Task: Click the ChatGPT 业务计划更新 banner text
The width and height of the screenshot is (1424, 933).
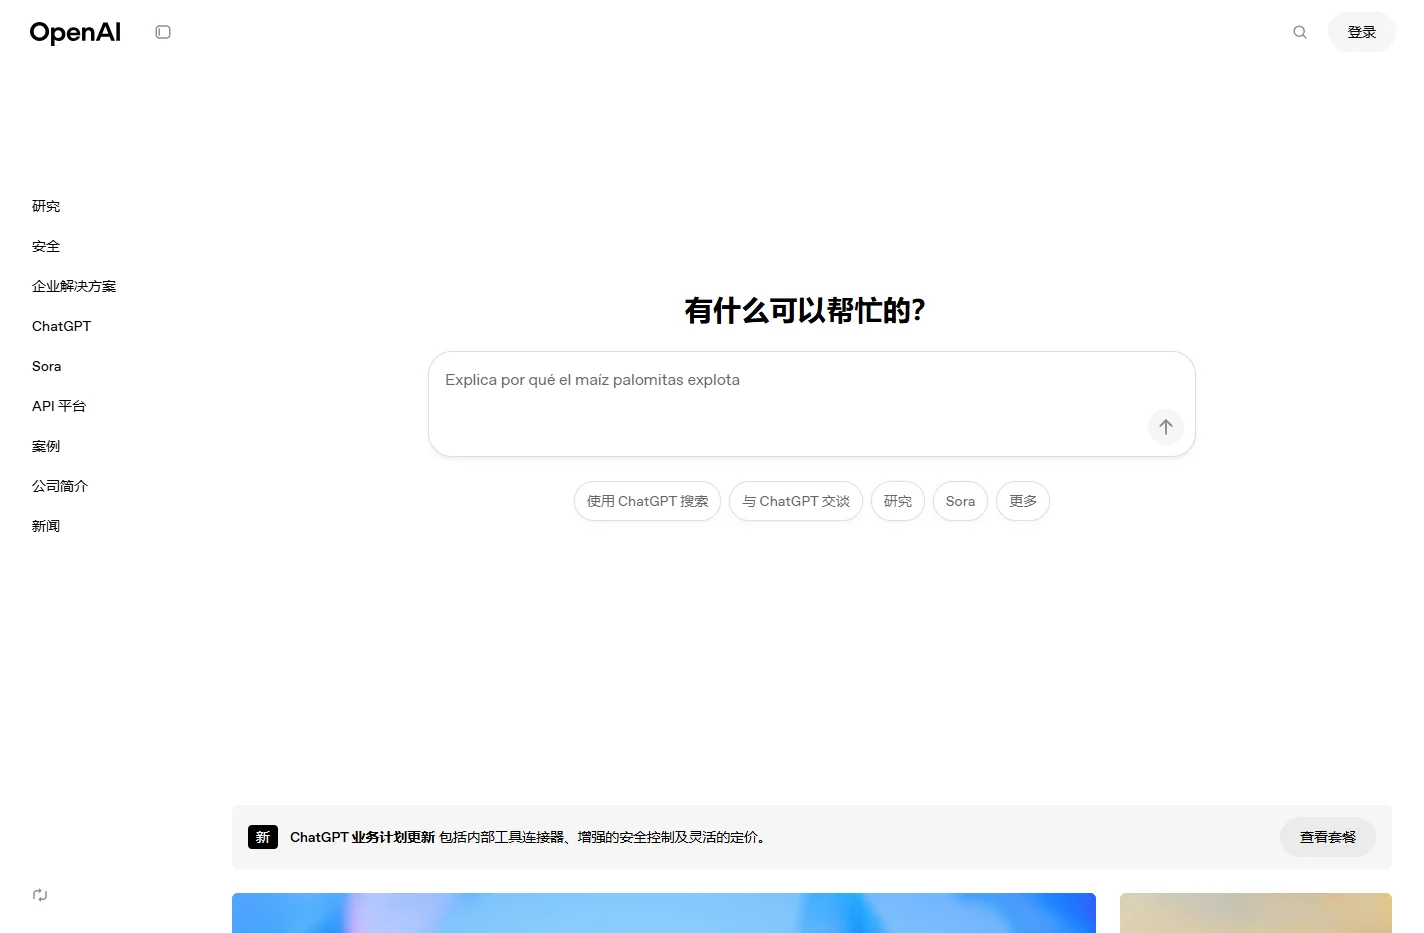Action: (362, 837)
